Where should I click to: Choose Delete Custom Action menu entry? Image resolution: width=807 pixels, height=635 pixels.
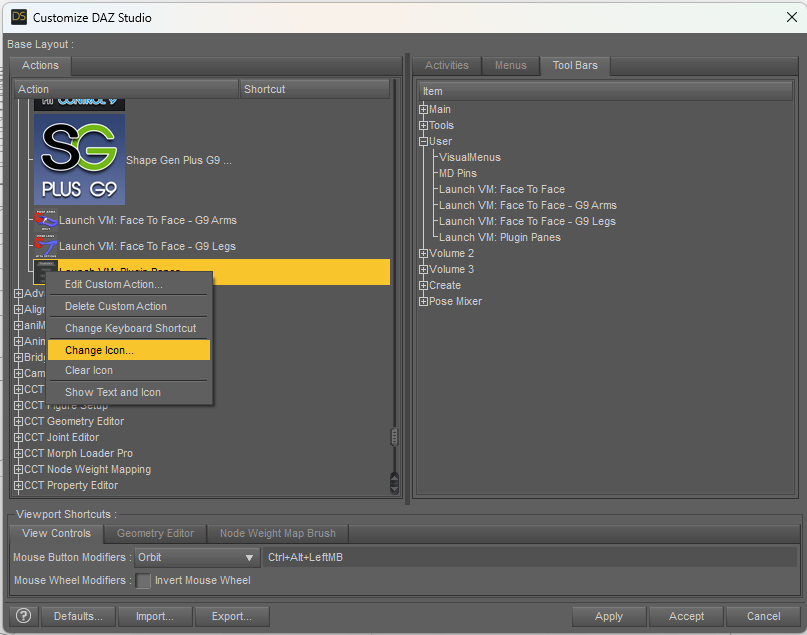[x=129, y=306]
